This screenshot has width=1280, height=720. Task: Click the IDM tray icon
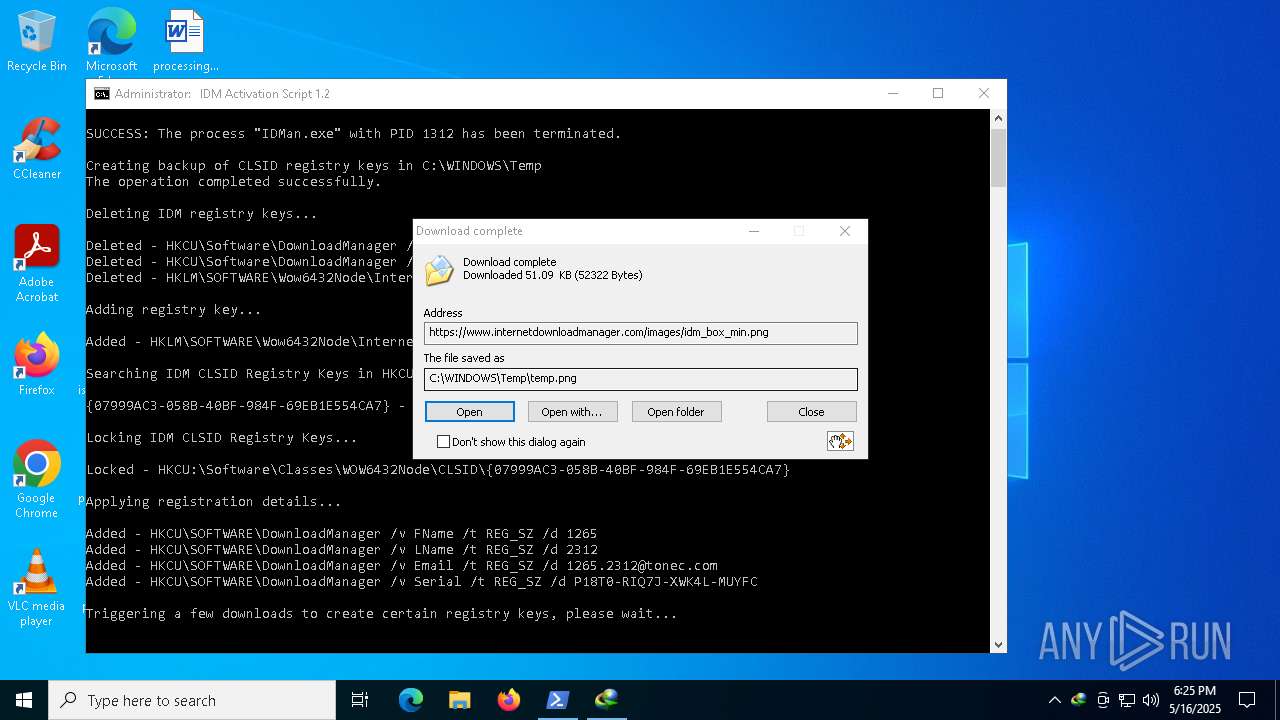click(x=1078, y=700)
